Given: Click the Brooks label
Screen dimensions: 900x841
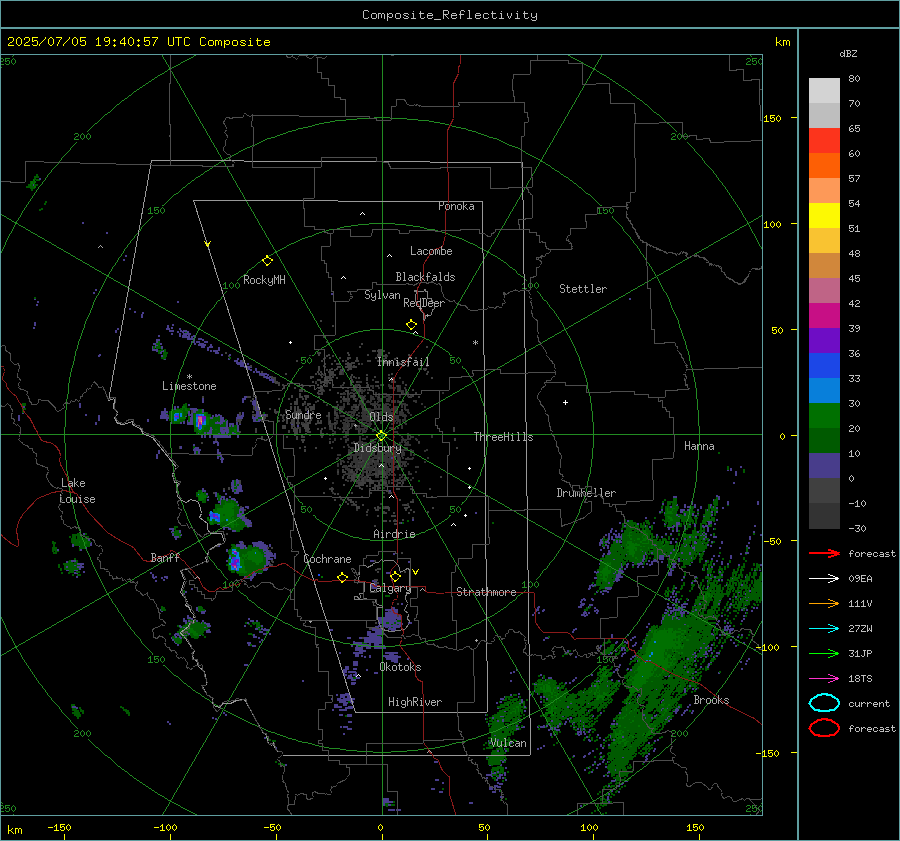Looking at the screenshot, I should coord(711,700).
